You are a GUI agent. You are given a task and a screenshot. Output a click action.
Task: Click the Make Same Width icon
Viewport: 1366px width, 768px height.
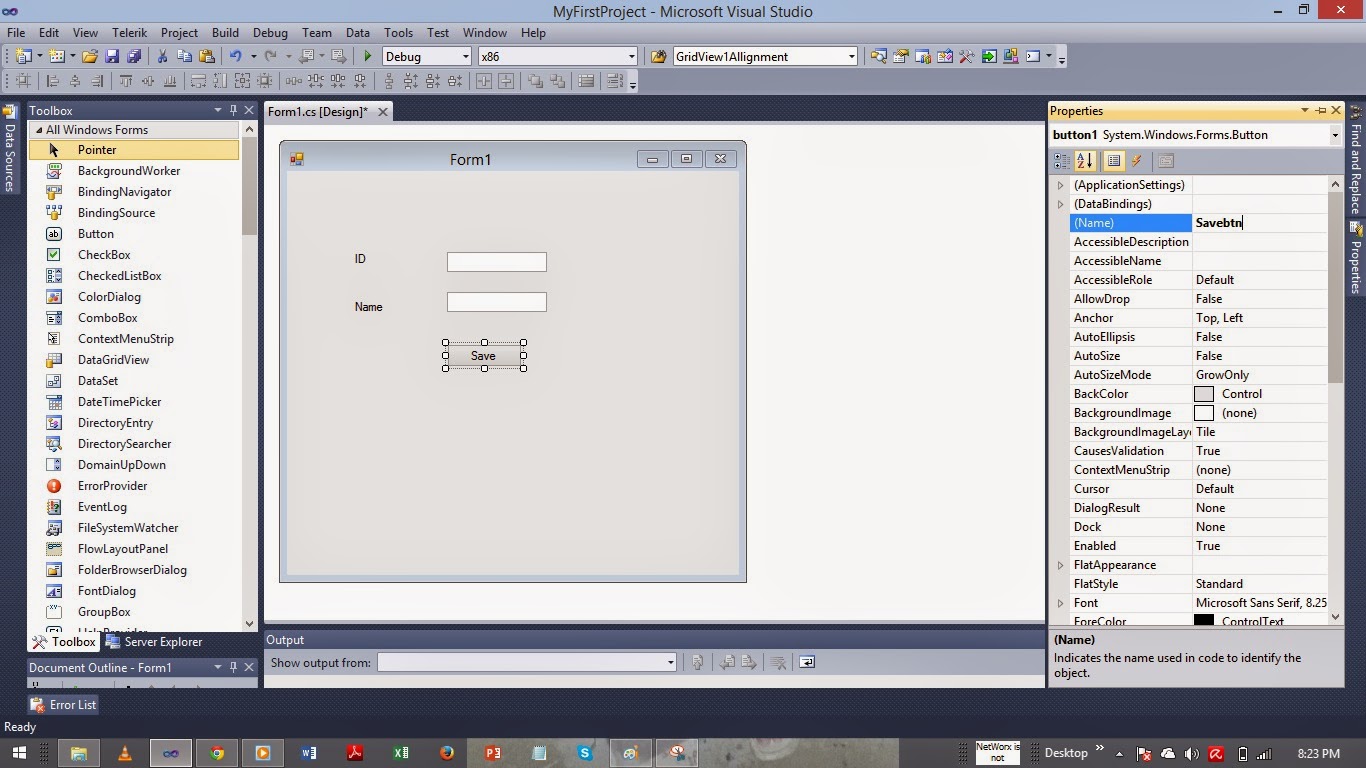point(198,81)
